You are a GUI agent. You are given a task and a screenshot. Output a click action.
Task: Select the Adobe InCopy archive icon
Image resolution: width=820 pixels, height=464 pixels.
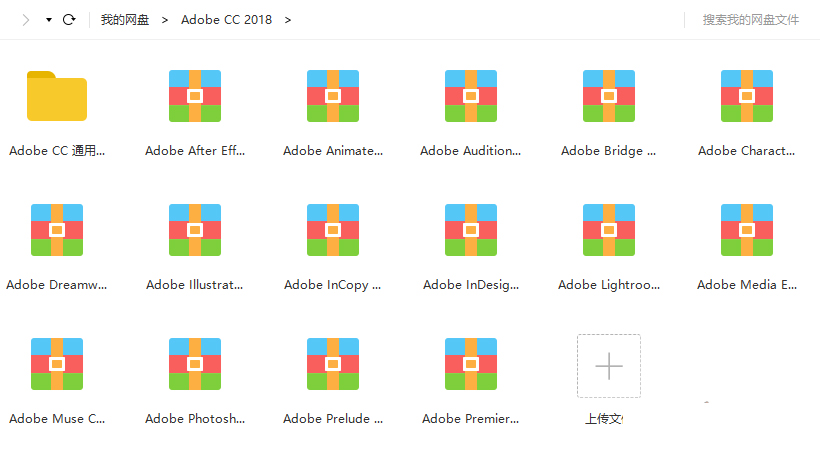pos(333,230)
